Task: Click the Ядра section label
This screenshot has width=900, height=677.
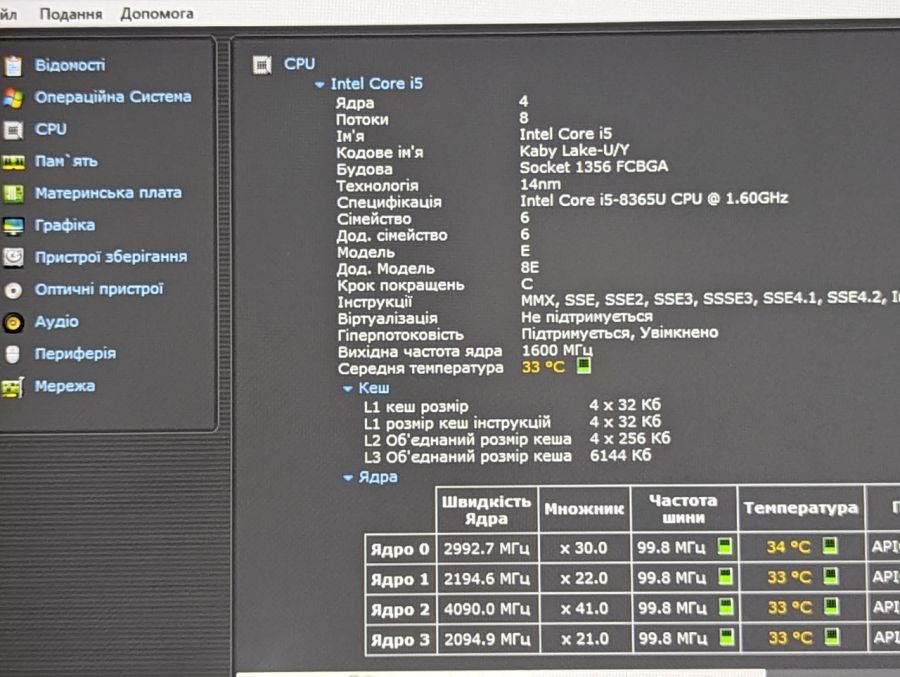Action: tap(378, 477)
